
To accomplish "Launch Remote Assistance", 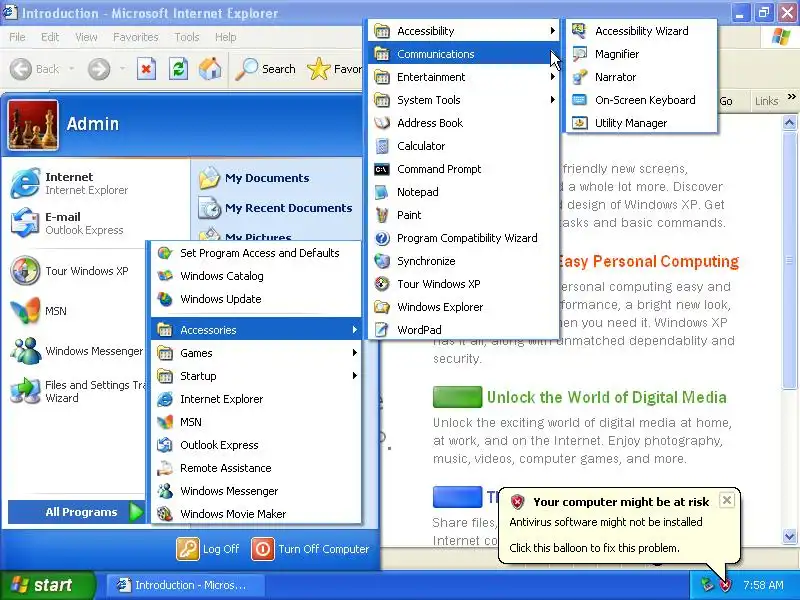I will [256, 468].
